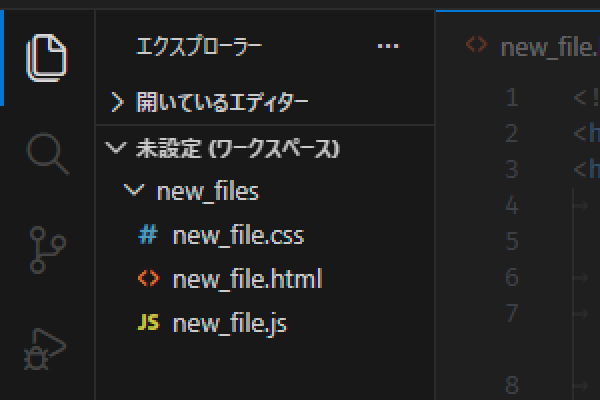Click line number 1 in the editor gutter
600x400 pixels.
coord(512,98)
